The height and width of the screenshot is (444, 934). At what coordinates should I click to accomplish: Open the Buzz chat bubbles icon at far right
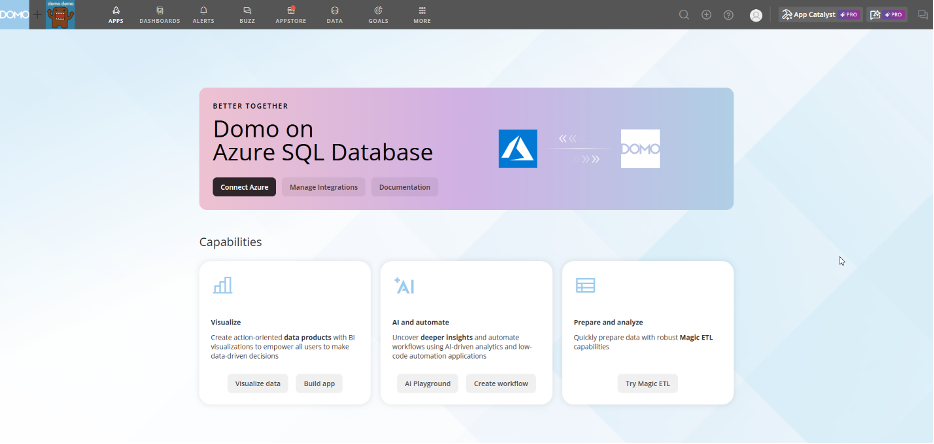[923, 15]
